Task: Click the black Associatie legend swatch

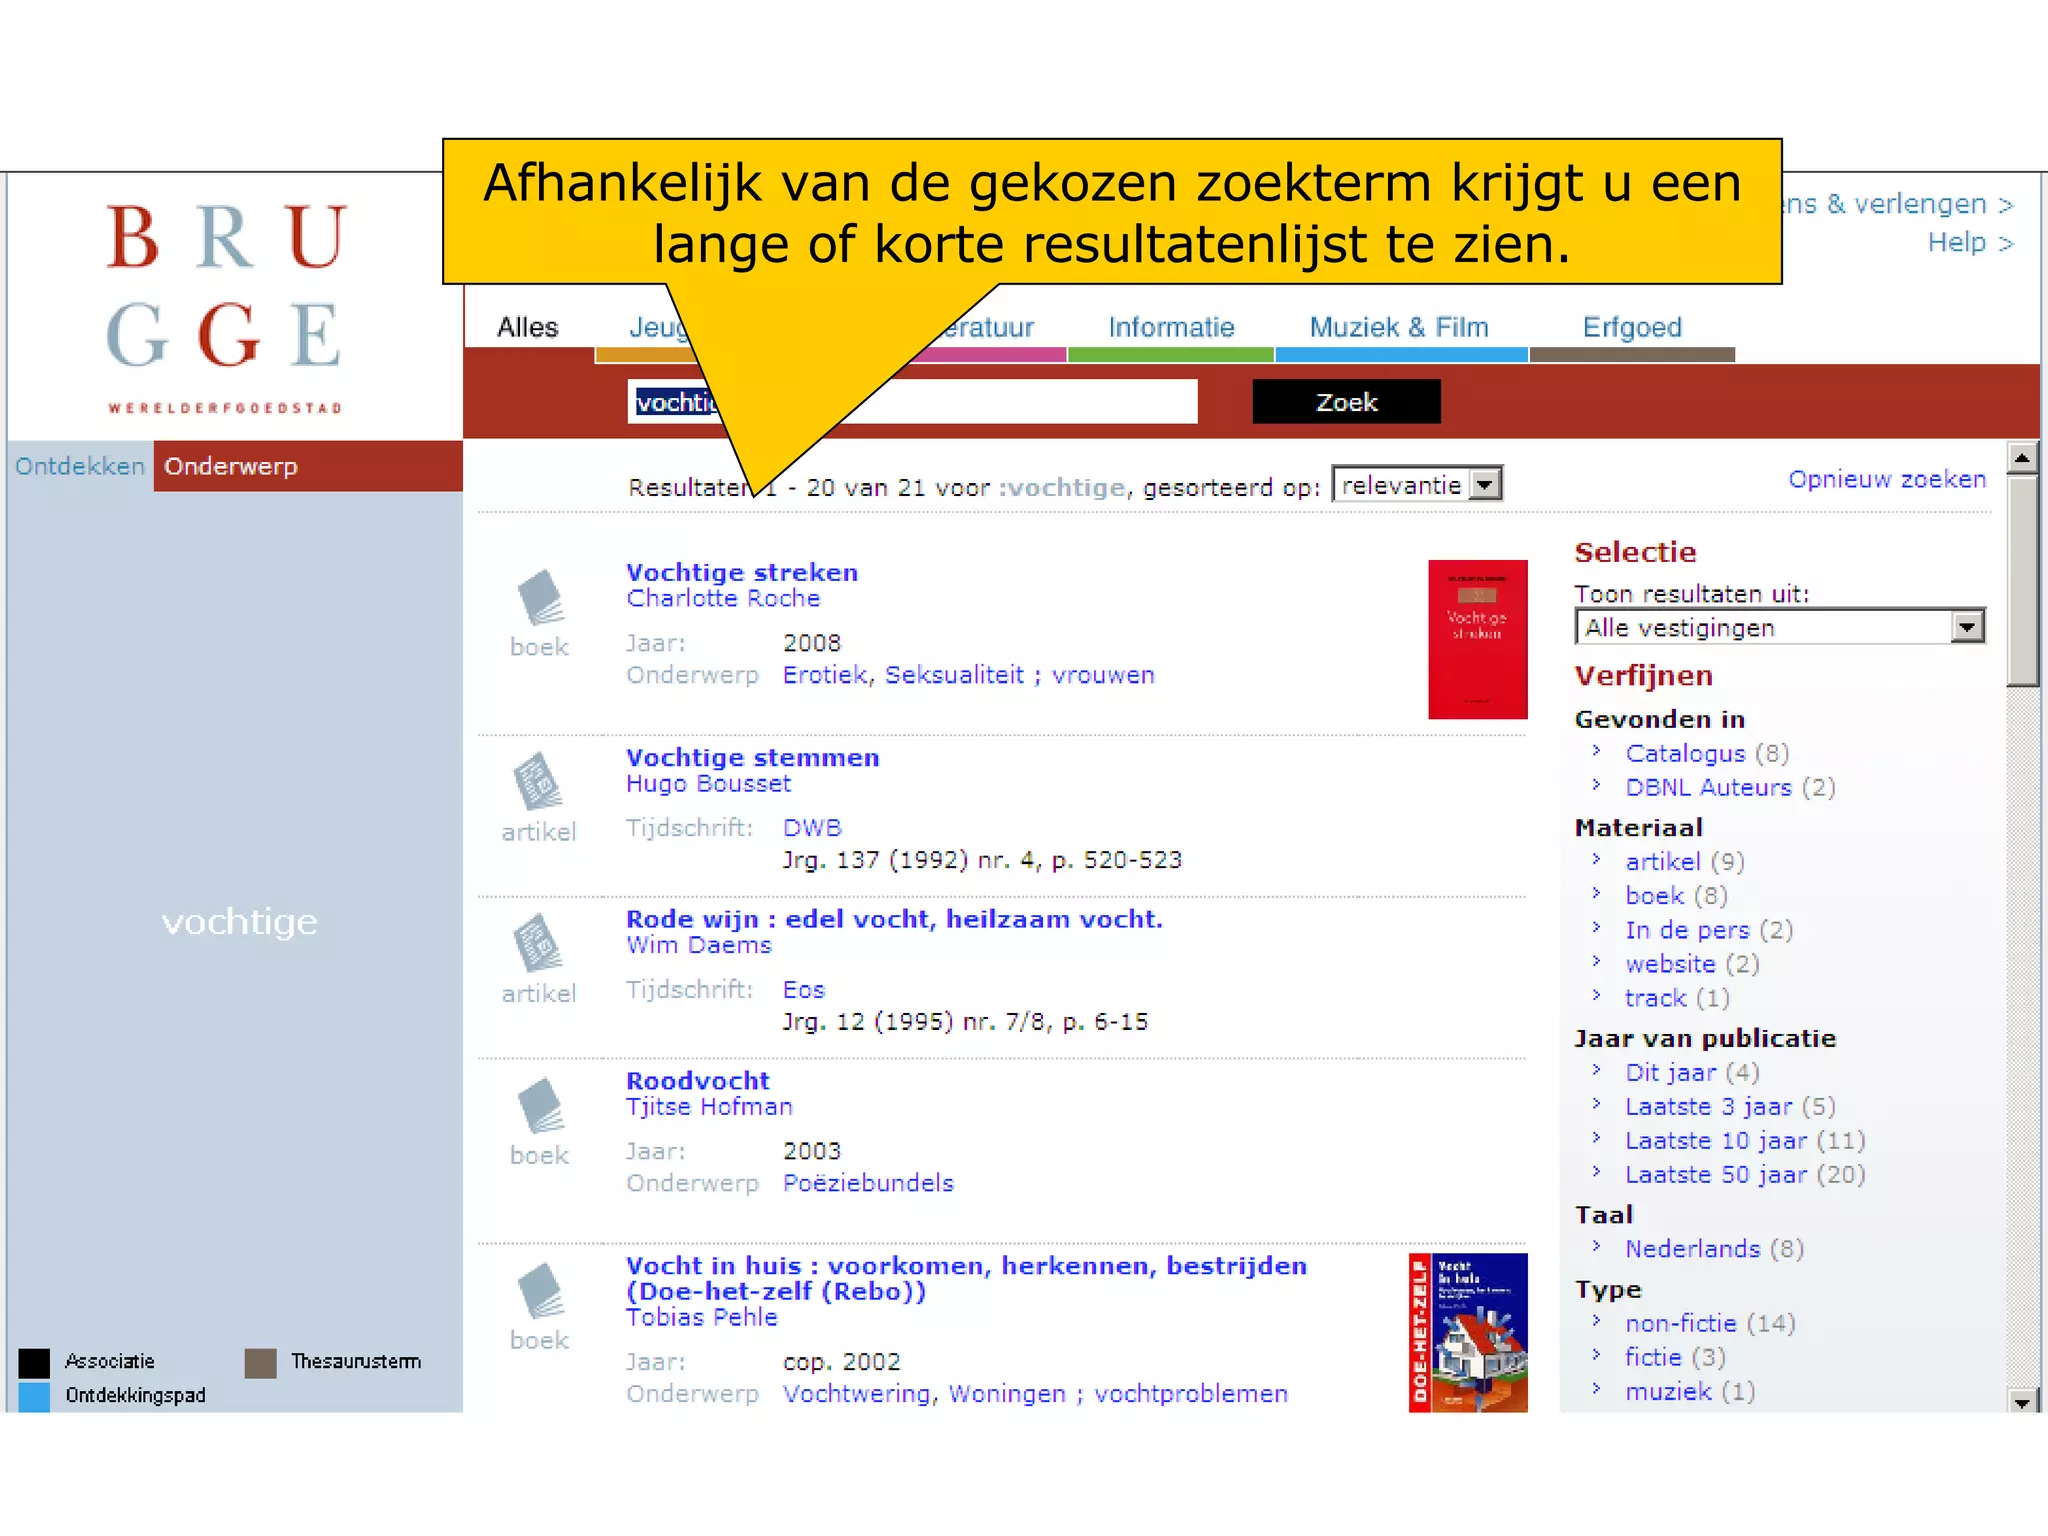Action: (34, 1362)
